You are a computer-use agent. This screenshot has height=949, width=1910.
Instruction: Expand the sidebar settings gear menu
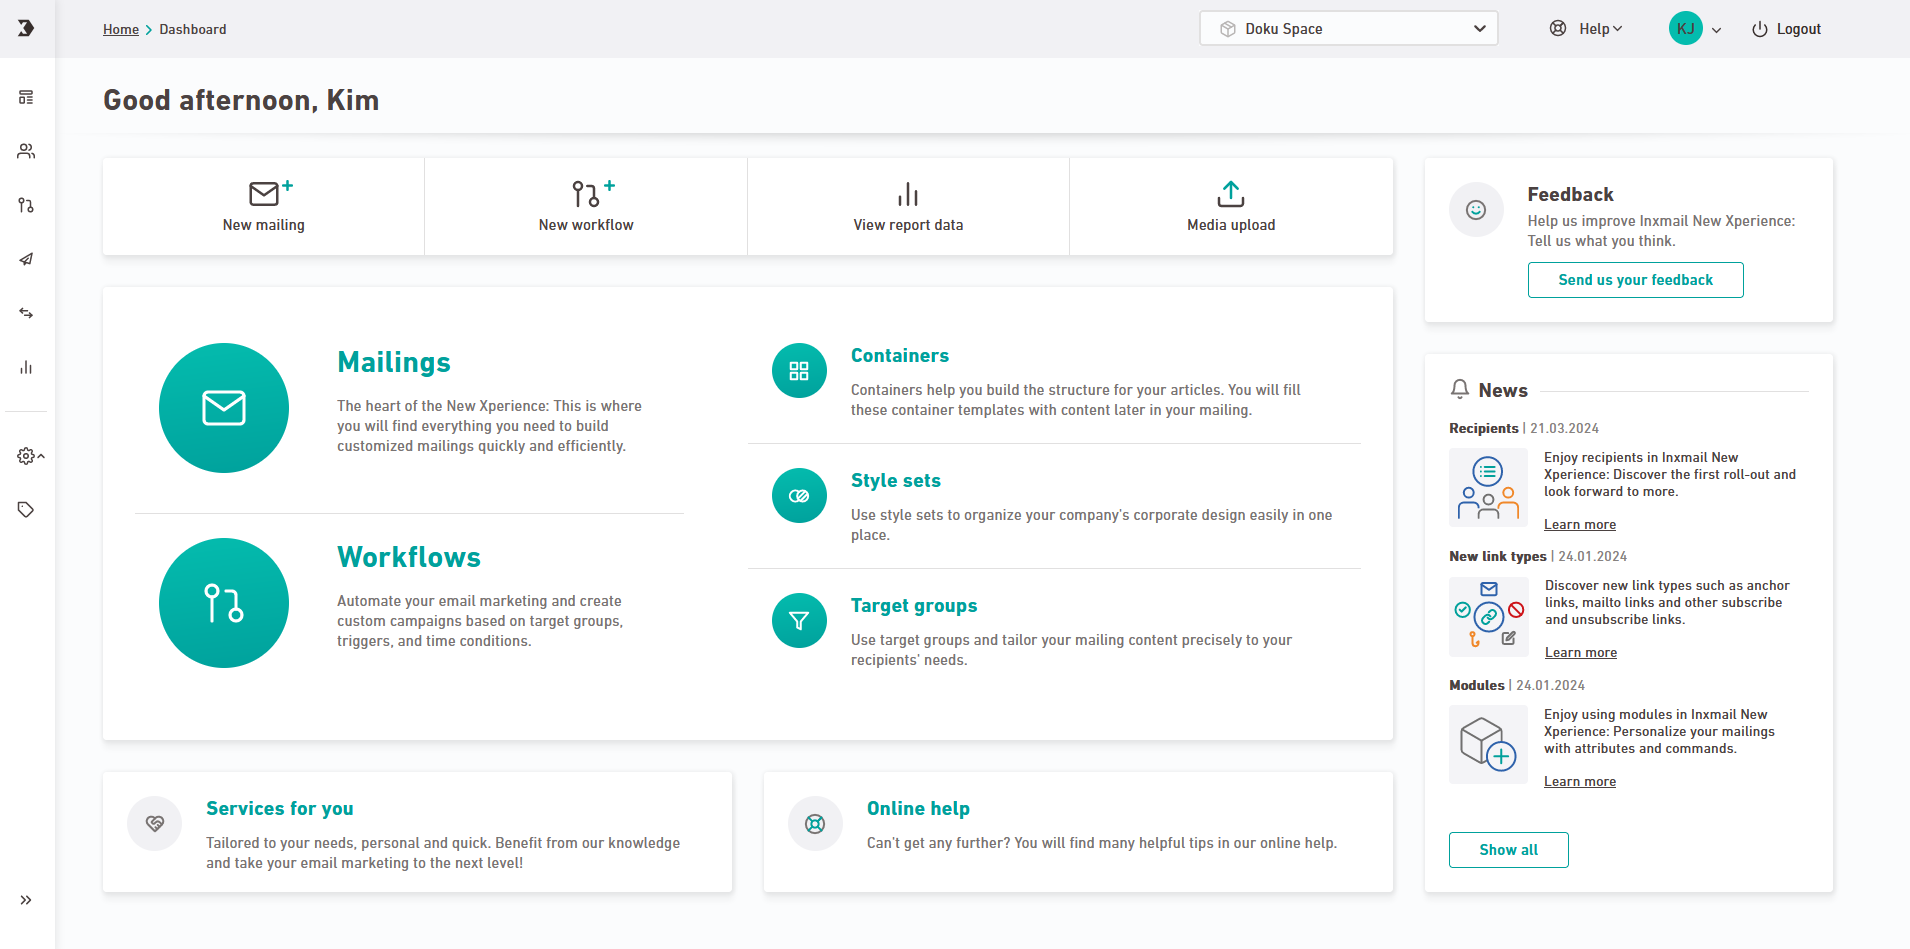tap(30, 456)
